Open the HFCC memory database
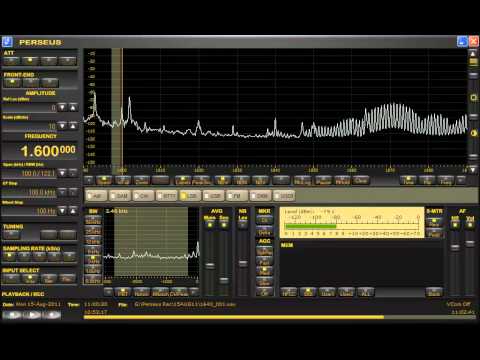 tap(289, 292)
